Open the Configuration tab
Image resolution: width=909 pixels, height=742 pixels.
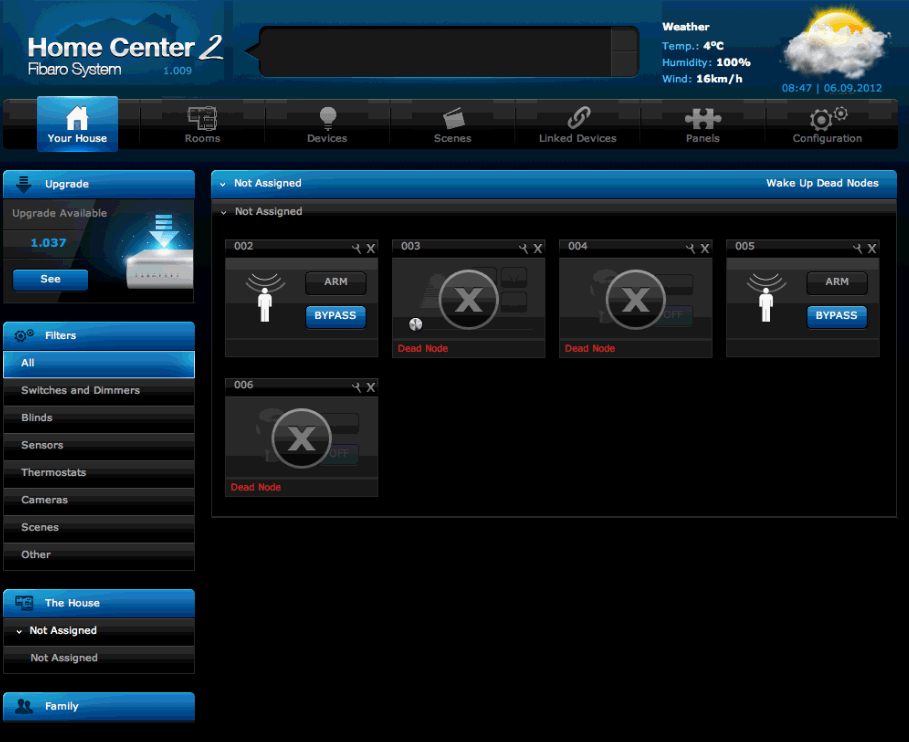[x=828, y=125]
